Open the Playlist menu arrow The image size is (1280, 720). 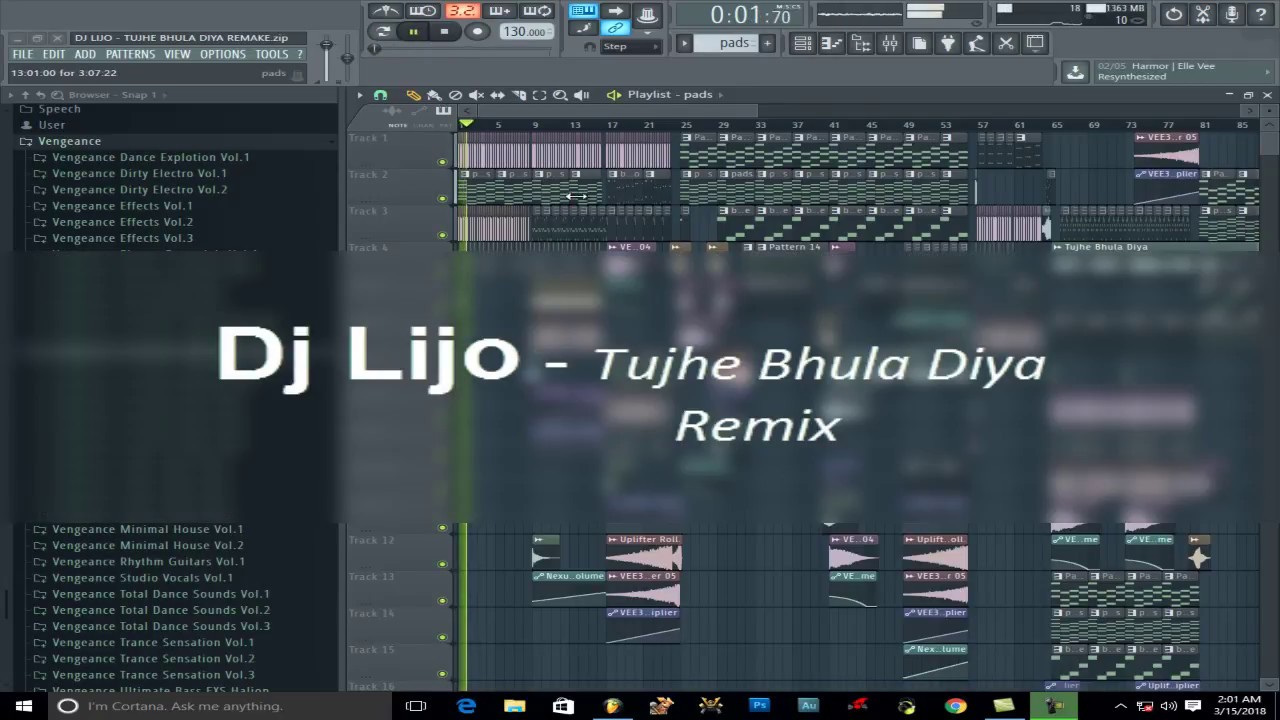[361, 95]
